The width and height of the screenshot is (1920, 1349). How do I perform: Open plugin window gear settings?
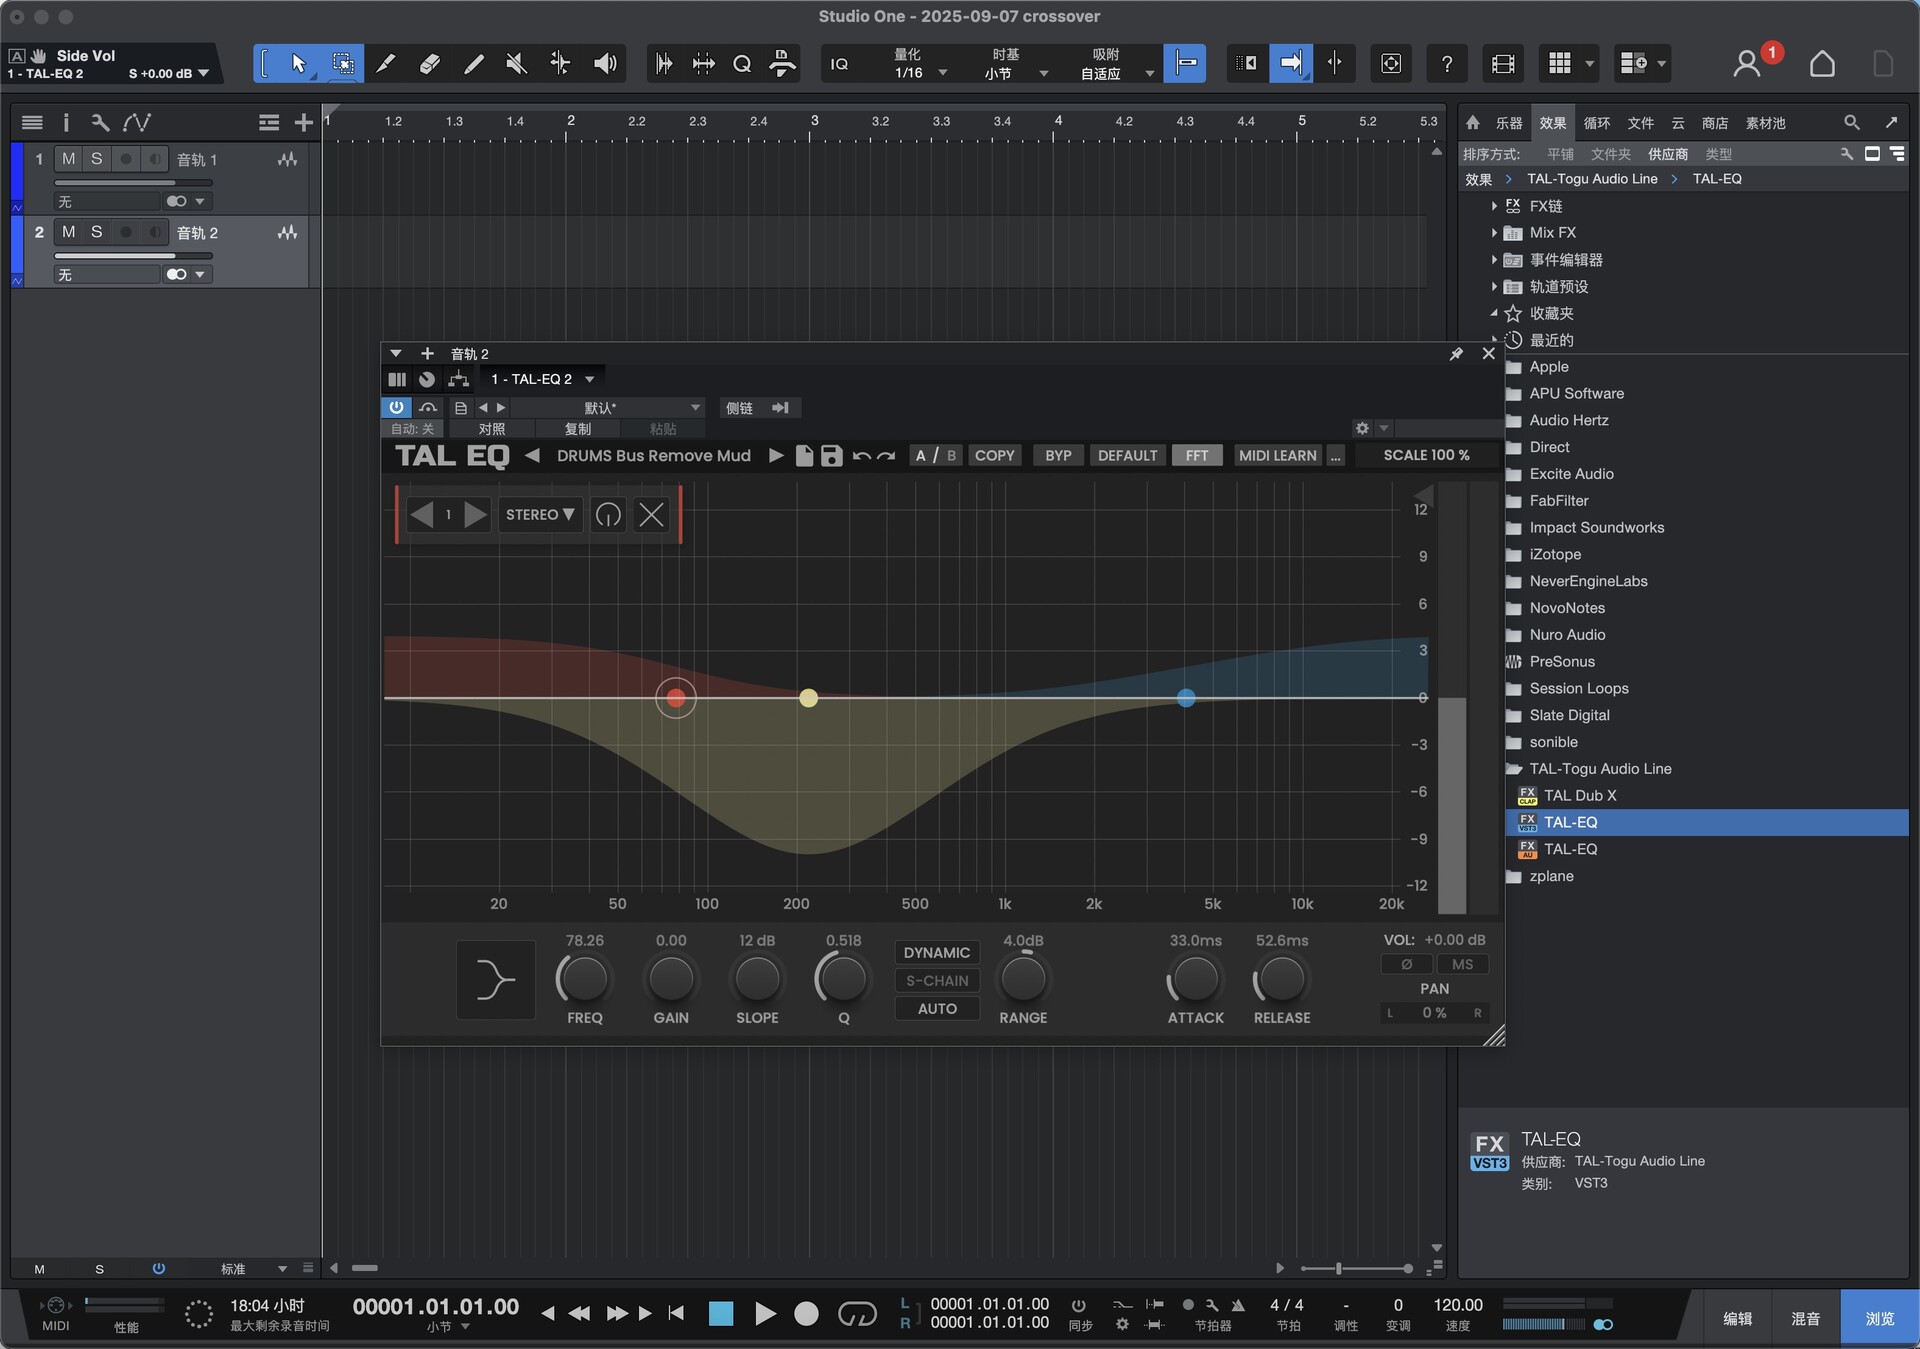click(x=1362, y=428)
